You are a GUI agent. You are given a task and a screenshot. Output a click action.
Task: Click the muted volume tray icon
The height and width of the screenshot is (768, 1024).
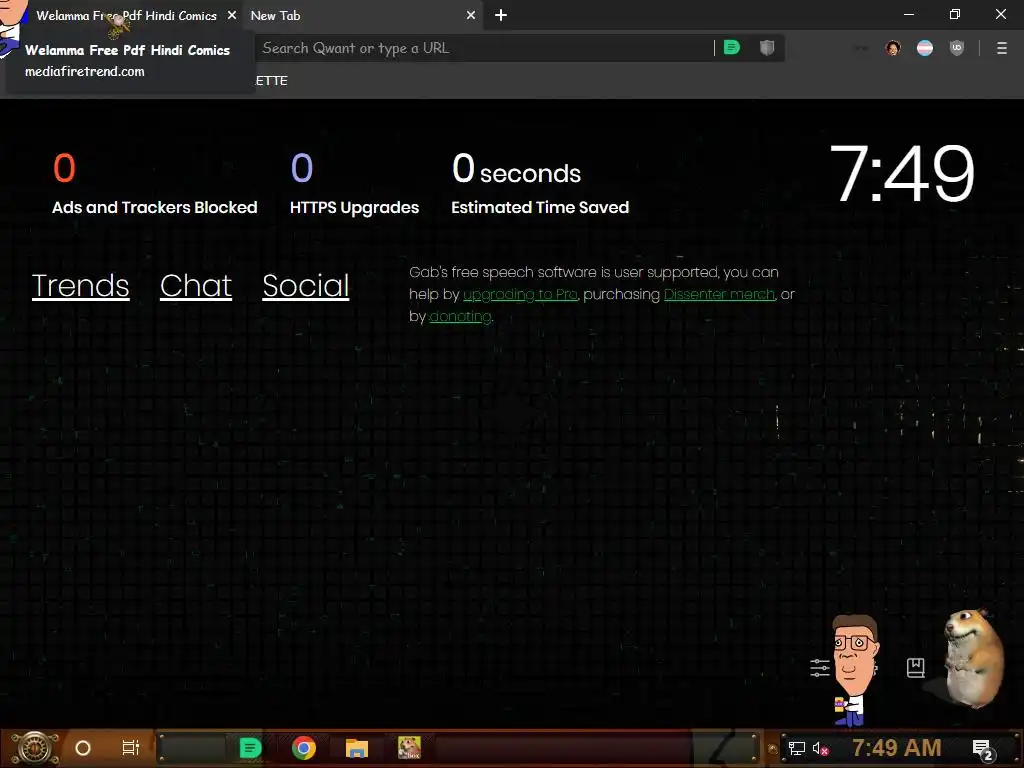[820, 748]
